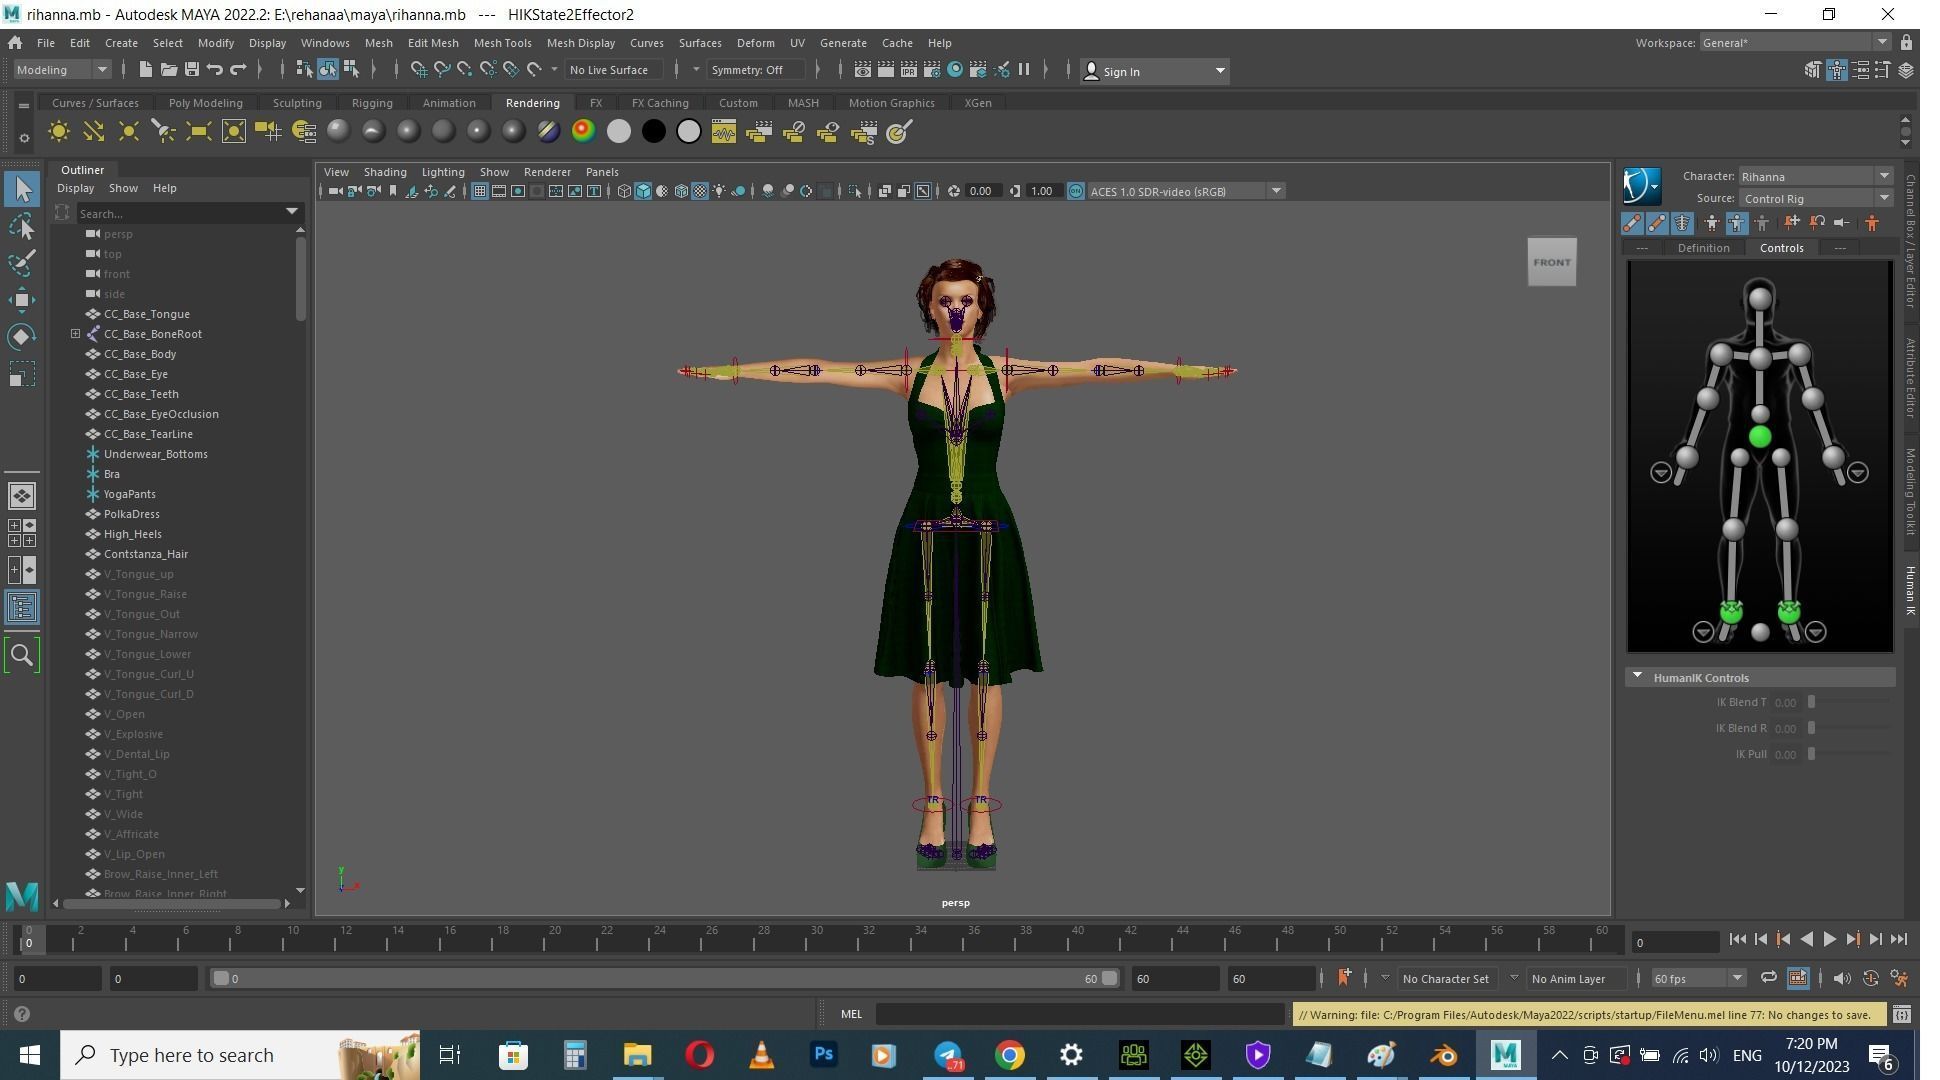Click the Undo arrow icon
Image resolution: width=1940 pixels, height=1080 pixels.
click(x=214, y=70)
